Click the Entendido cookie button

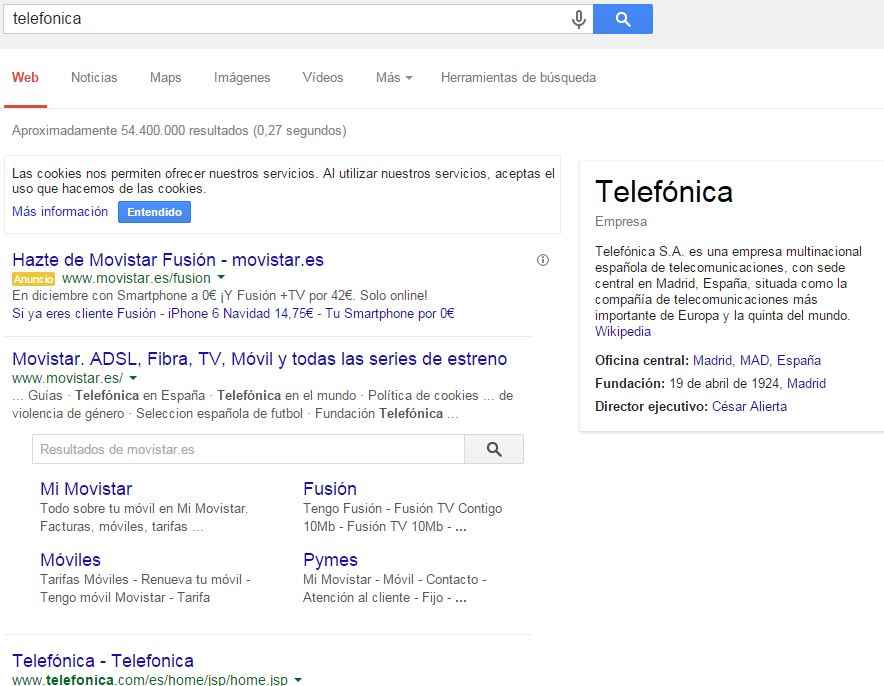pos(154,212)
